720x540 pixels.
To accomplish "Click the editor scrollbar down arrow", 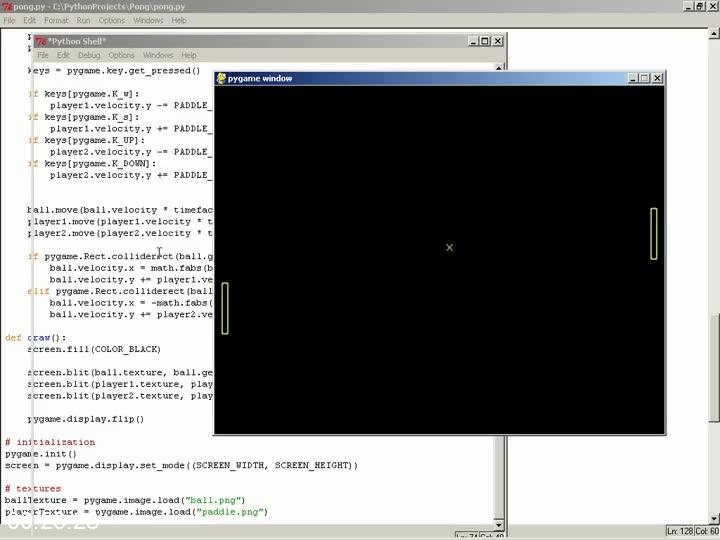I will (714, 519).
